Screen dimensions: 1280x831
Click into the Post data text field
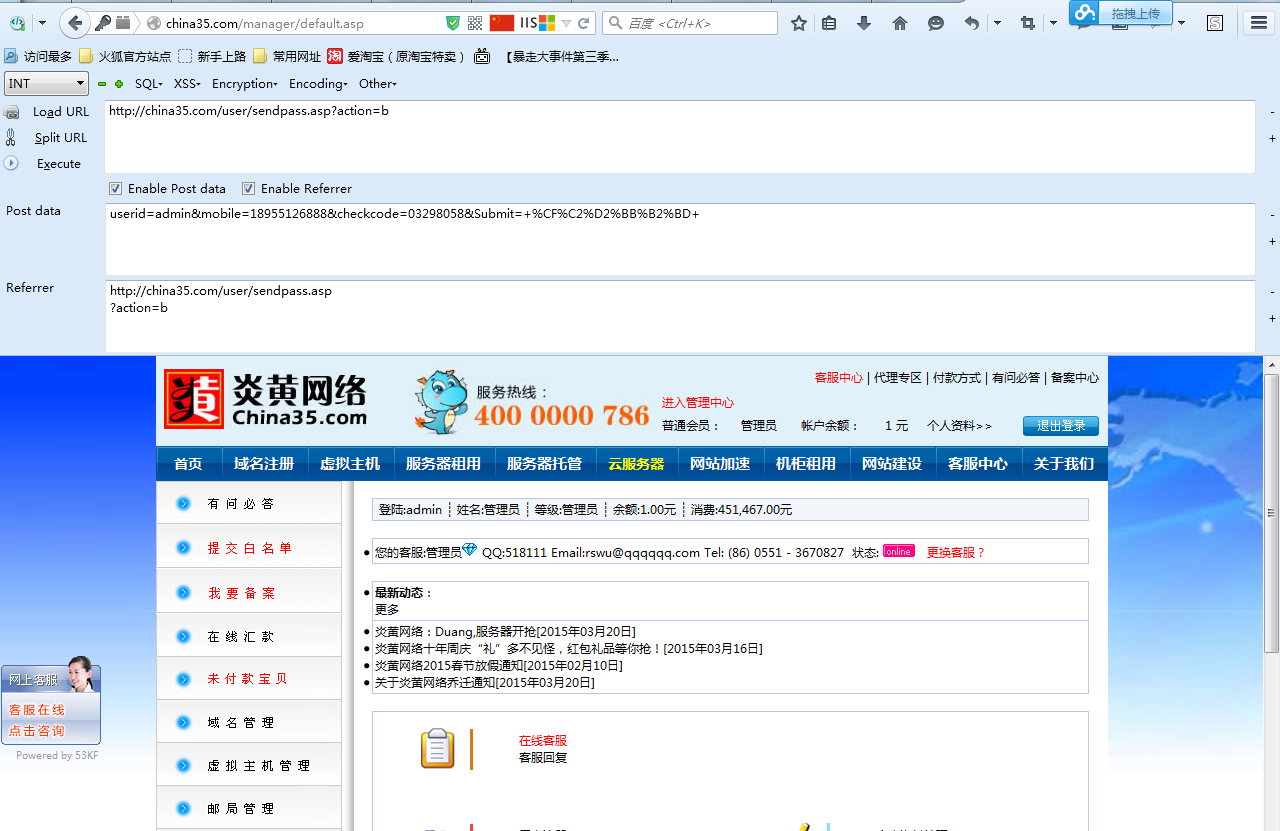coord(680,239)
